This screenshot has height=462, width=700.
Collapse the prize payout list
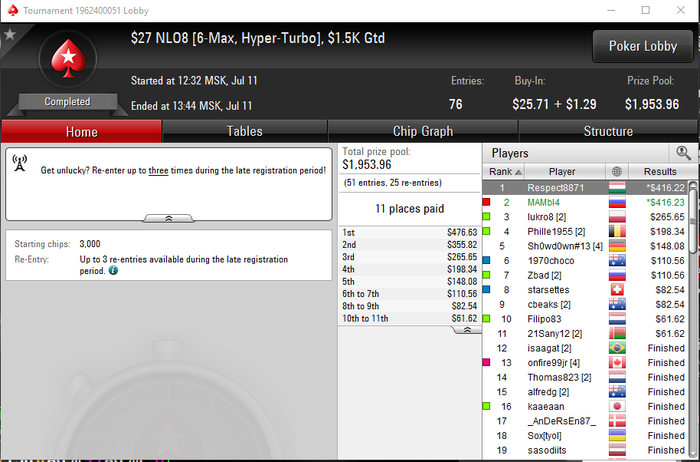point(467,330)
